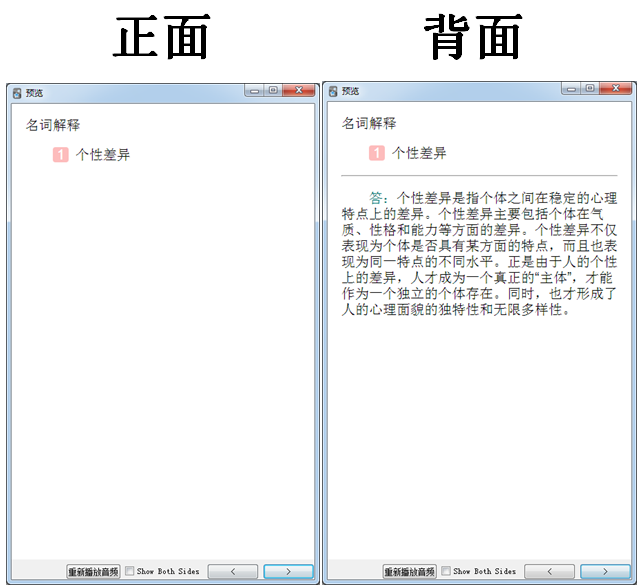The height and width of the screenshot is (586, 643).
Task: Go to next card in left window
Action: point(288,571)
